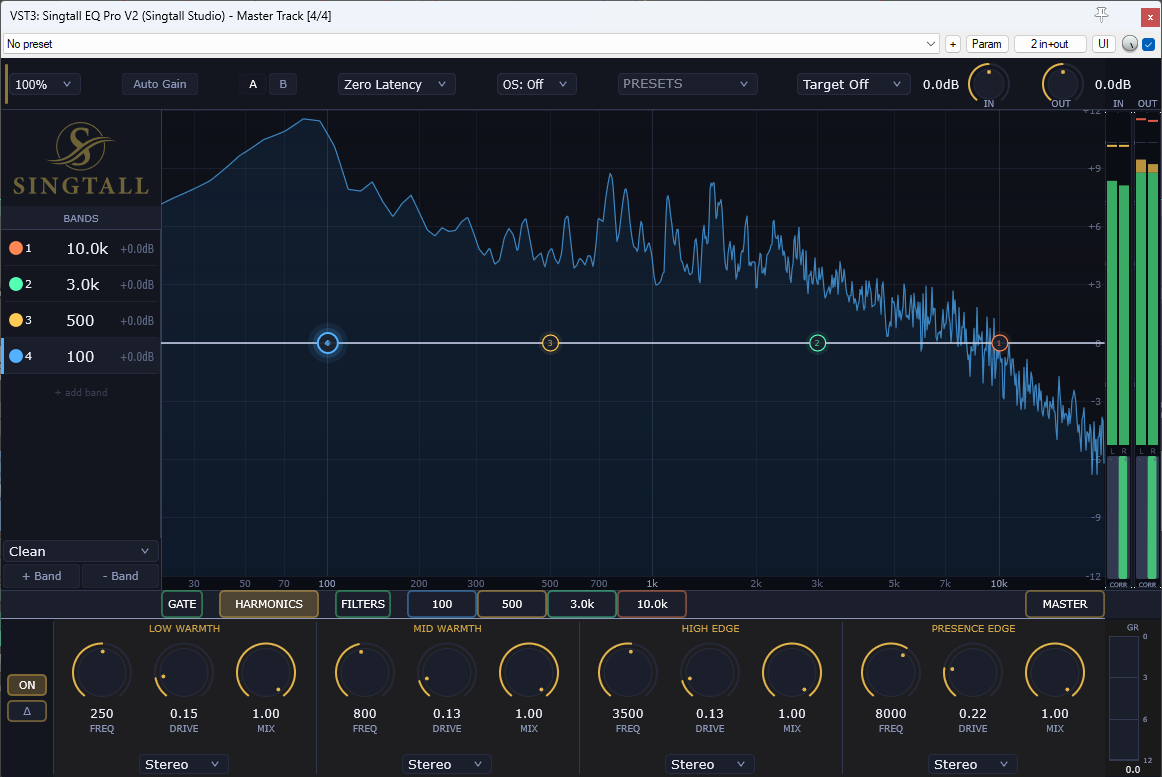Switch to the 500 band tab

click(512, 604)
